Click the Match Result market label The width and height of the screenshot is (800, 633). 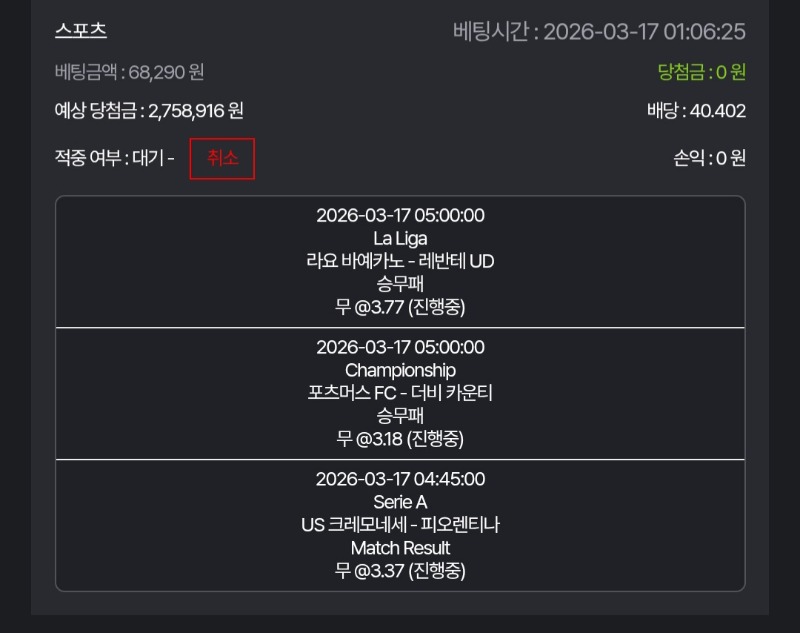tap(400, 548)
